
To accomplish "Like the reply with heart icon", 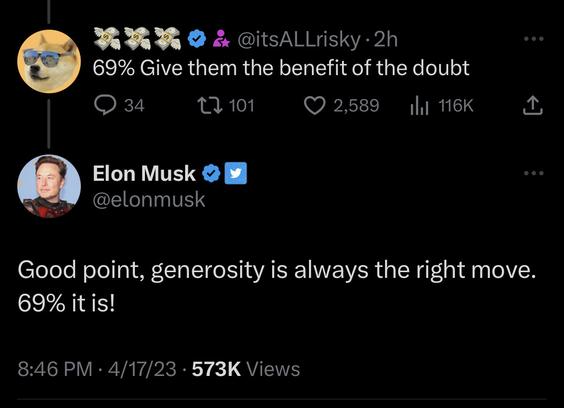I will (314, 105).
